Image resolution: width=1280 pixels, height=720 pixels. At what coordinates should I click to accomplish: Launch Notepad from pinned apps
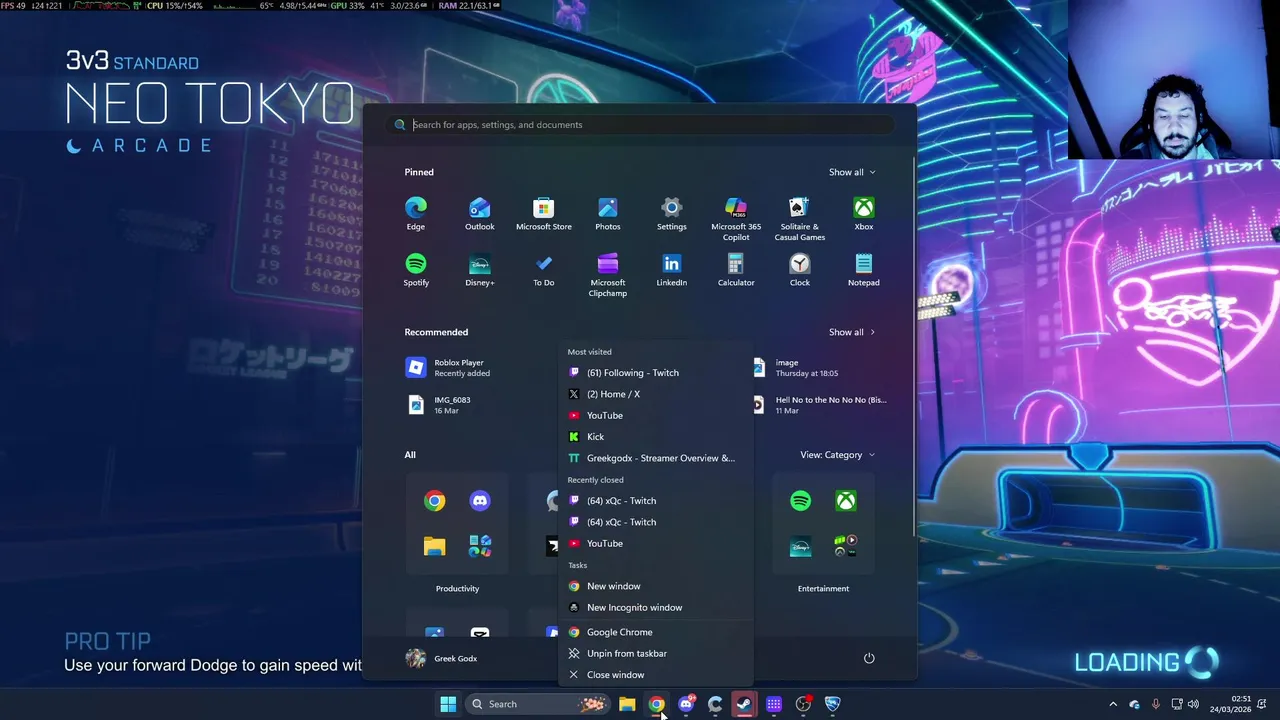point(864,269)
